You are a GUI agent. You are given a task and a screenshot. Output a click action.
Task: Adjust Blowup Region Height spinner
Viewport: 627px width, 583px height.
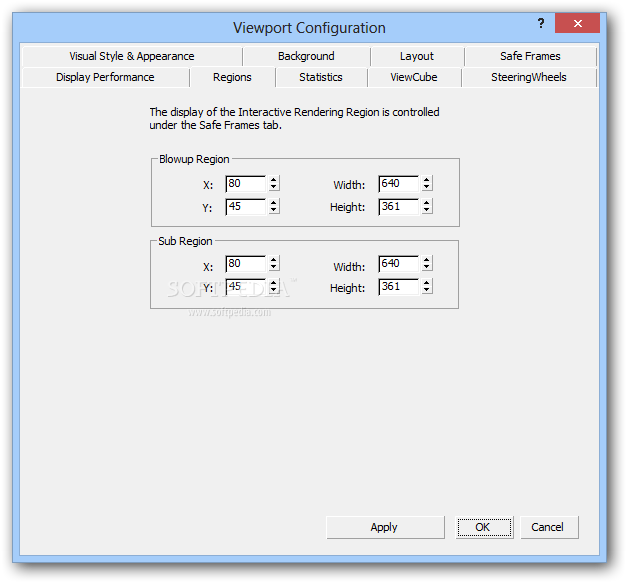pyautogui.click(x=427, y=206)
